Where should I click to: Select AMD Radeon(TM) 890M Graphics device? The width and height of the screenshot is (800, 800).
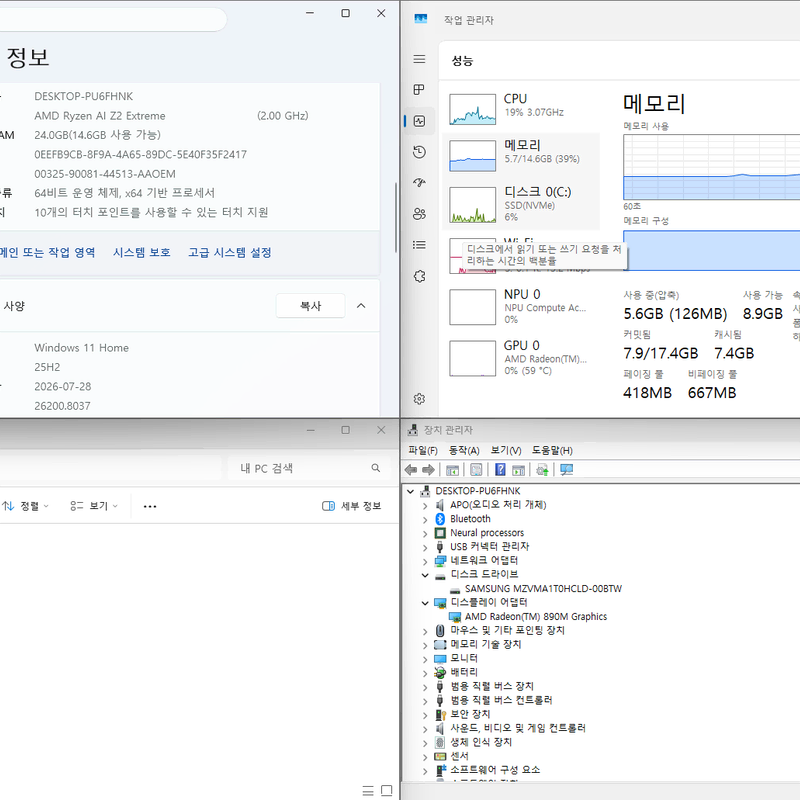click(x=536, y=617)
